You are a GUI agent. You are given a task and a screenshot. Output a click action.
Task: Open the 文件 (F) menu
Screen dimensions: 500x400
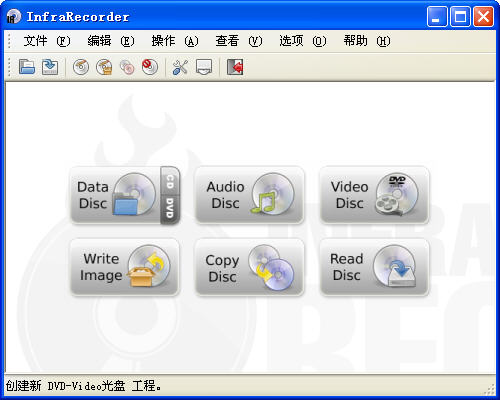47,41
